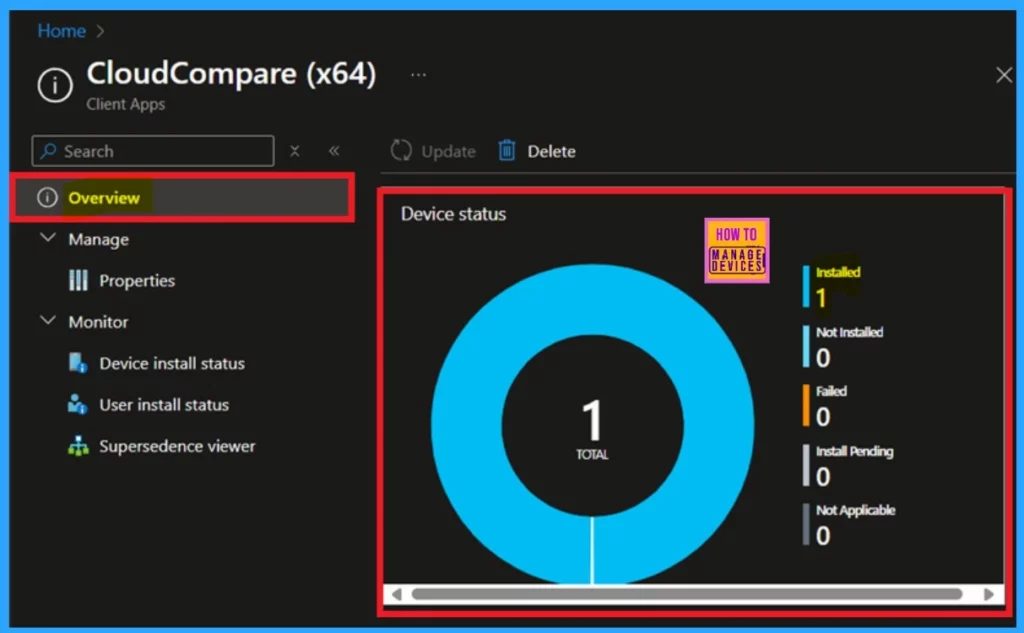
Task: Click the horizontal scrollbar right arrow
Action: tap(988, 594)
